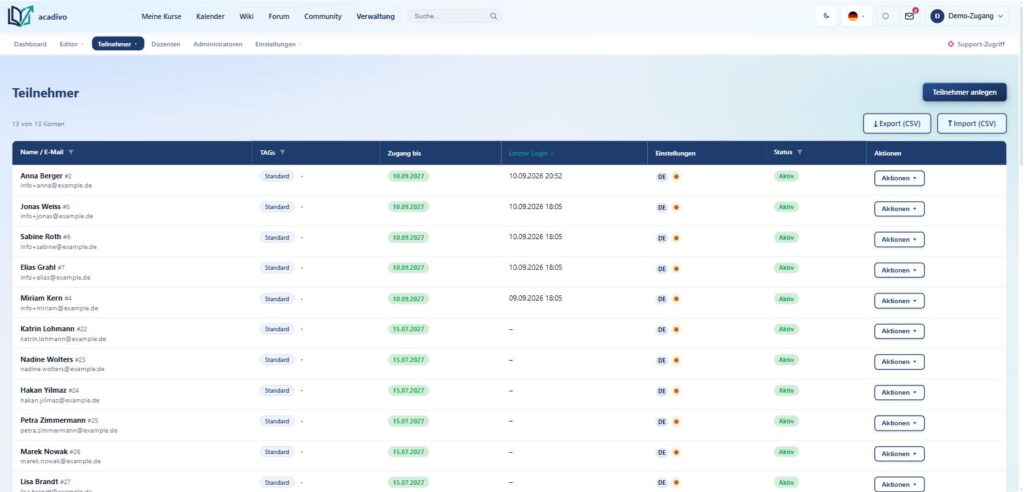The image size is (1024, 492).
Task: Expand the Teilnehmer submenu pill
Action: tap(118, 44)
